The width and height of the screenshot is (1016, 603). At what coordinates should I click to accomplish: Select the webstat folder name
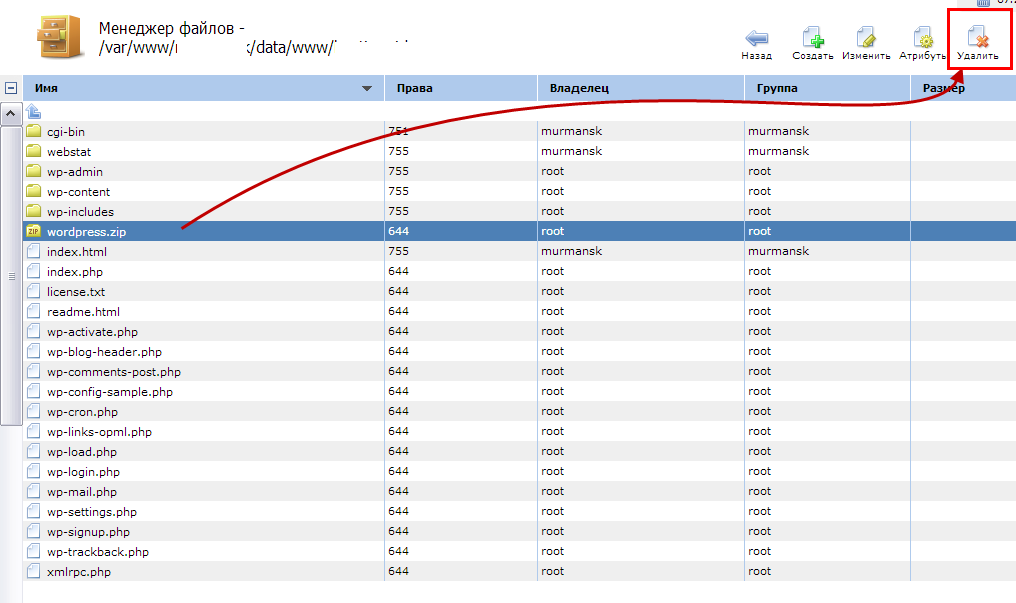coord(69,152)
